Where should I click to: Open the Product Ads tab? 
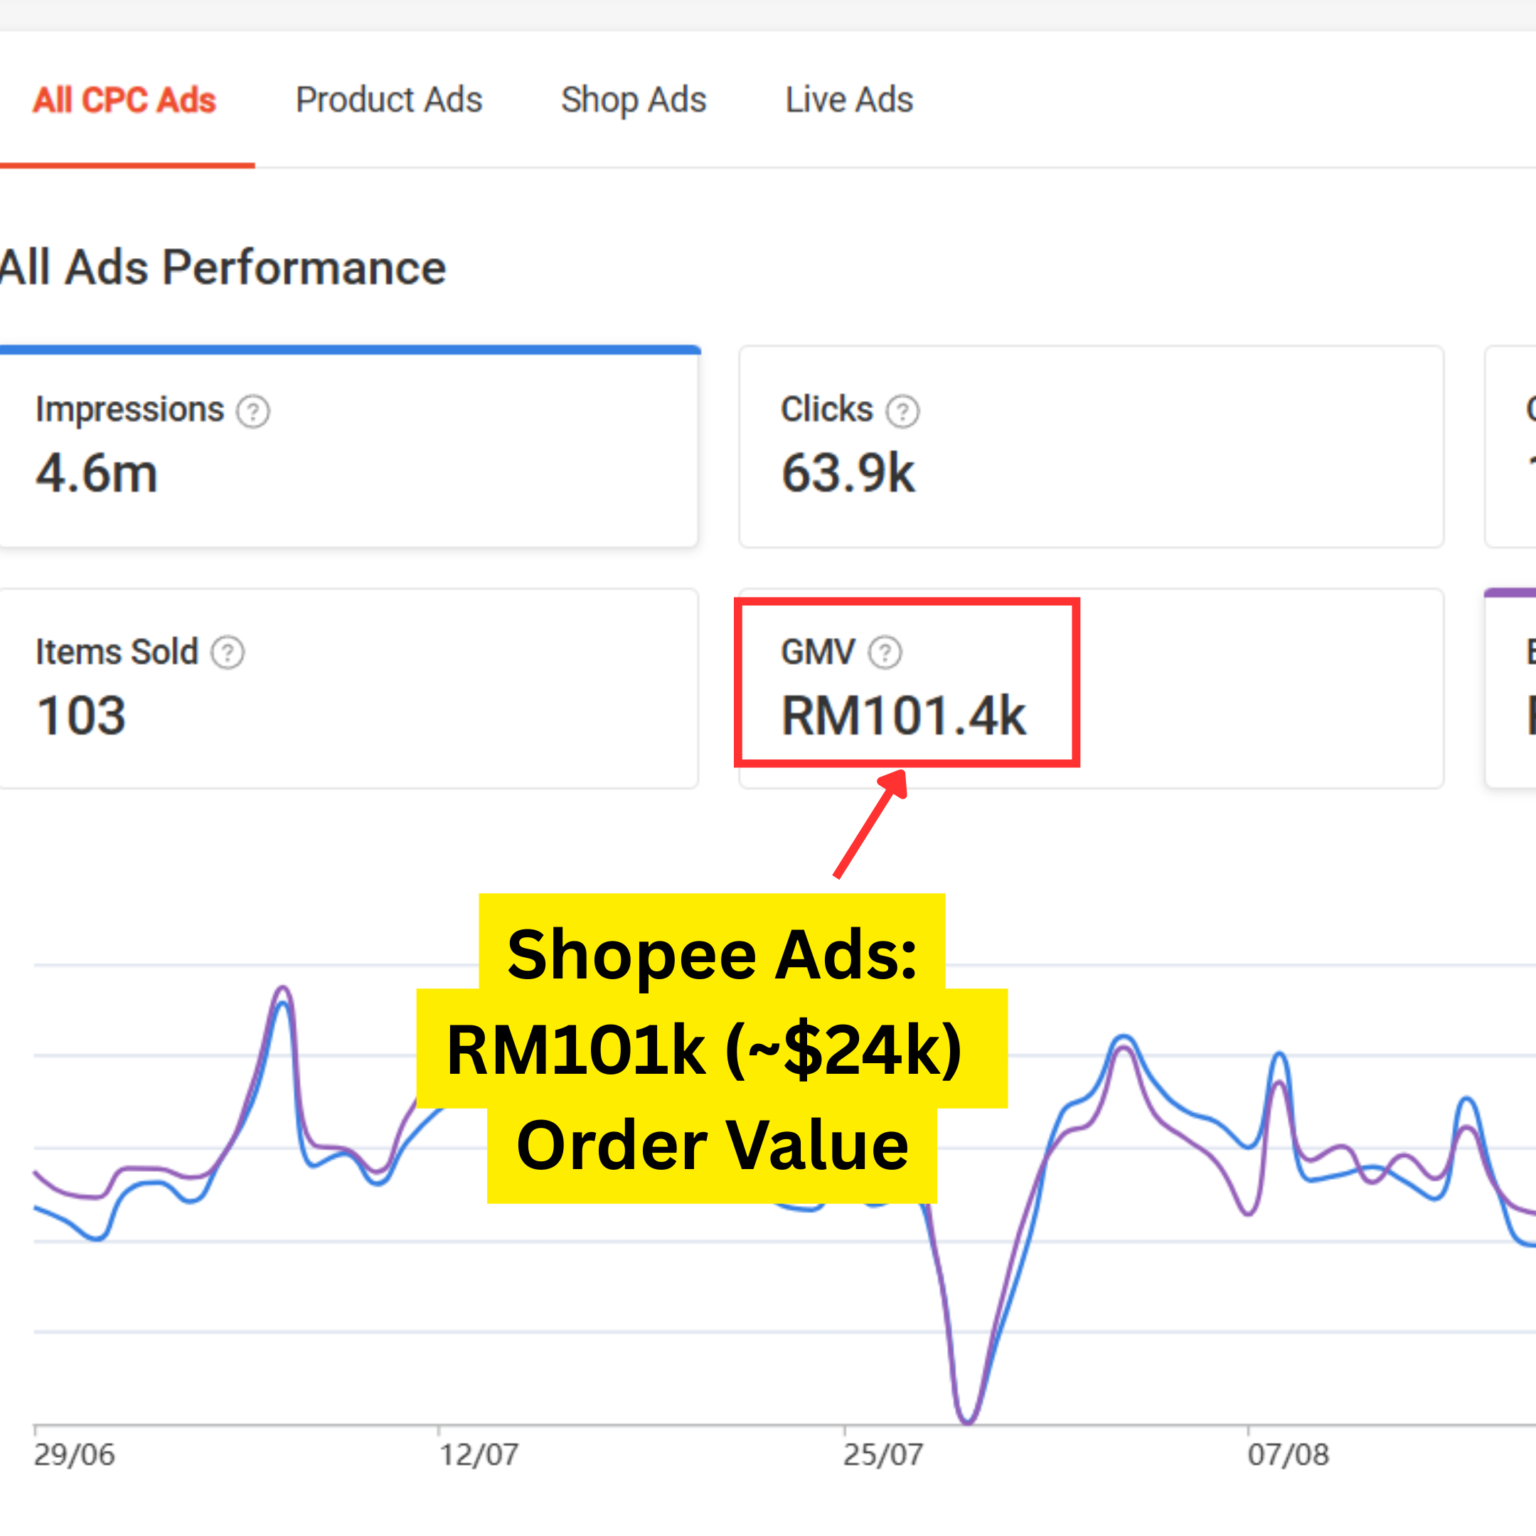[x=389, y=100]
